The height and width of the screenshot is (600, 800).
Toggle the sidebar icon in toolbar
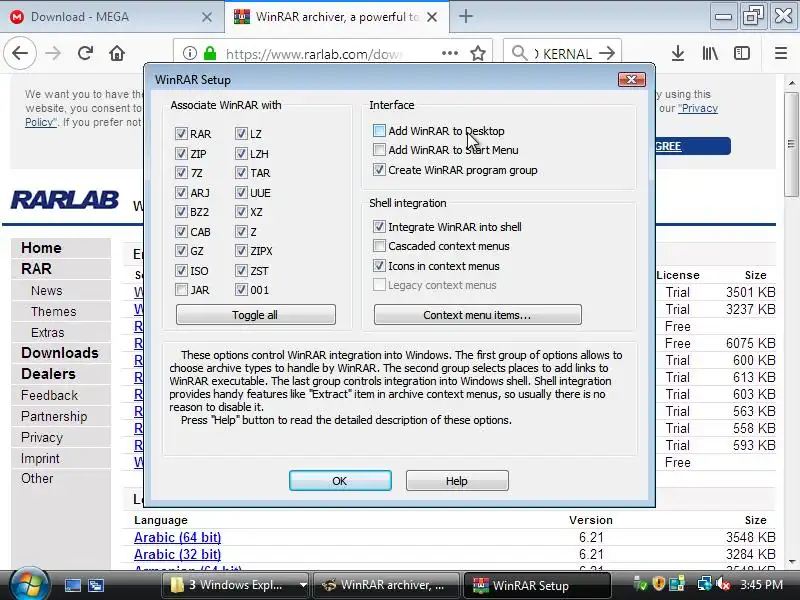point(742,53)
